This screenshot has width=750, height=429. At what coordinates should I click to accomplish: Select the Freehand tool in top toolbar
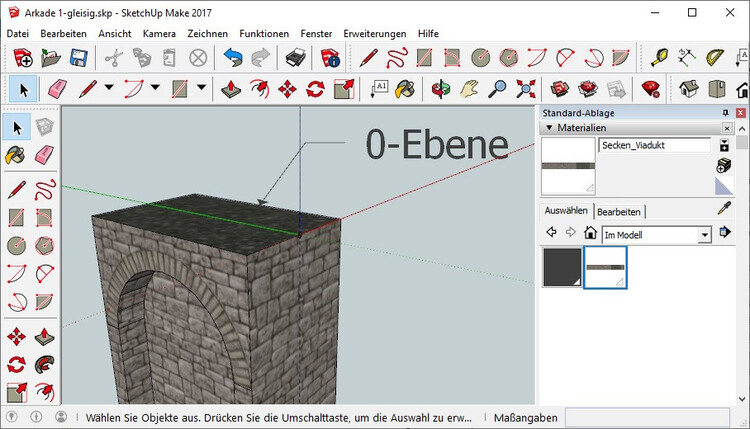pyautogui.click(x=397, y=58)
